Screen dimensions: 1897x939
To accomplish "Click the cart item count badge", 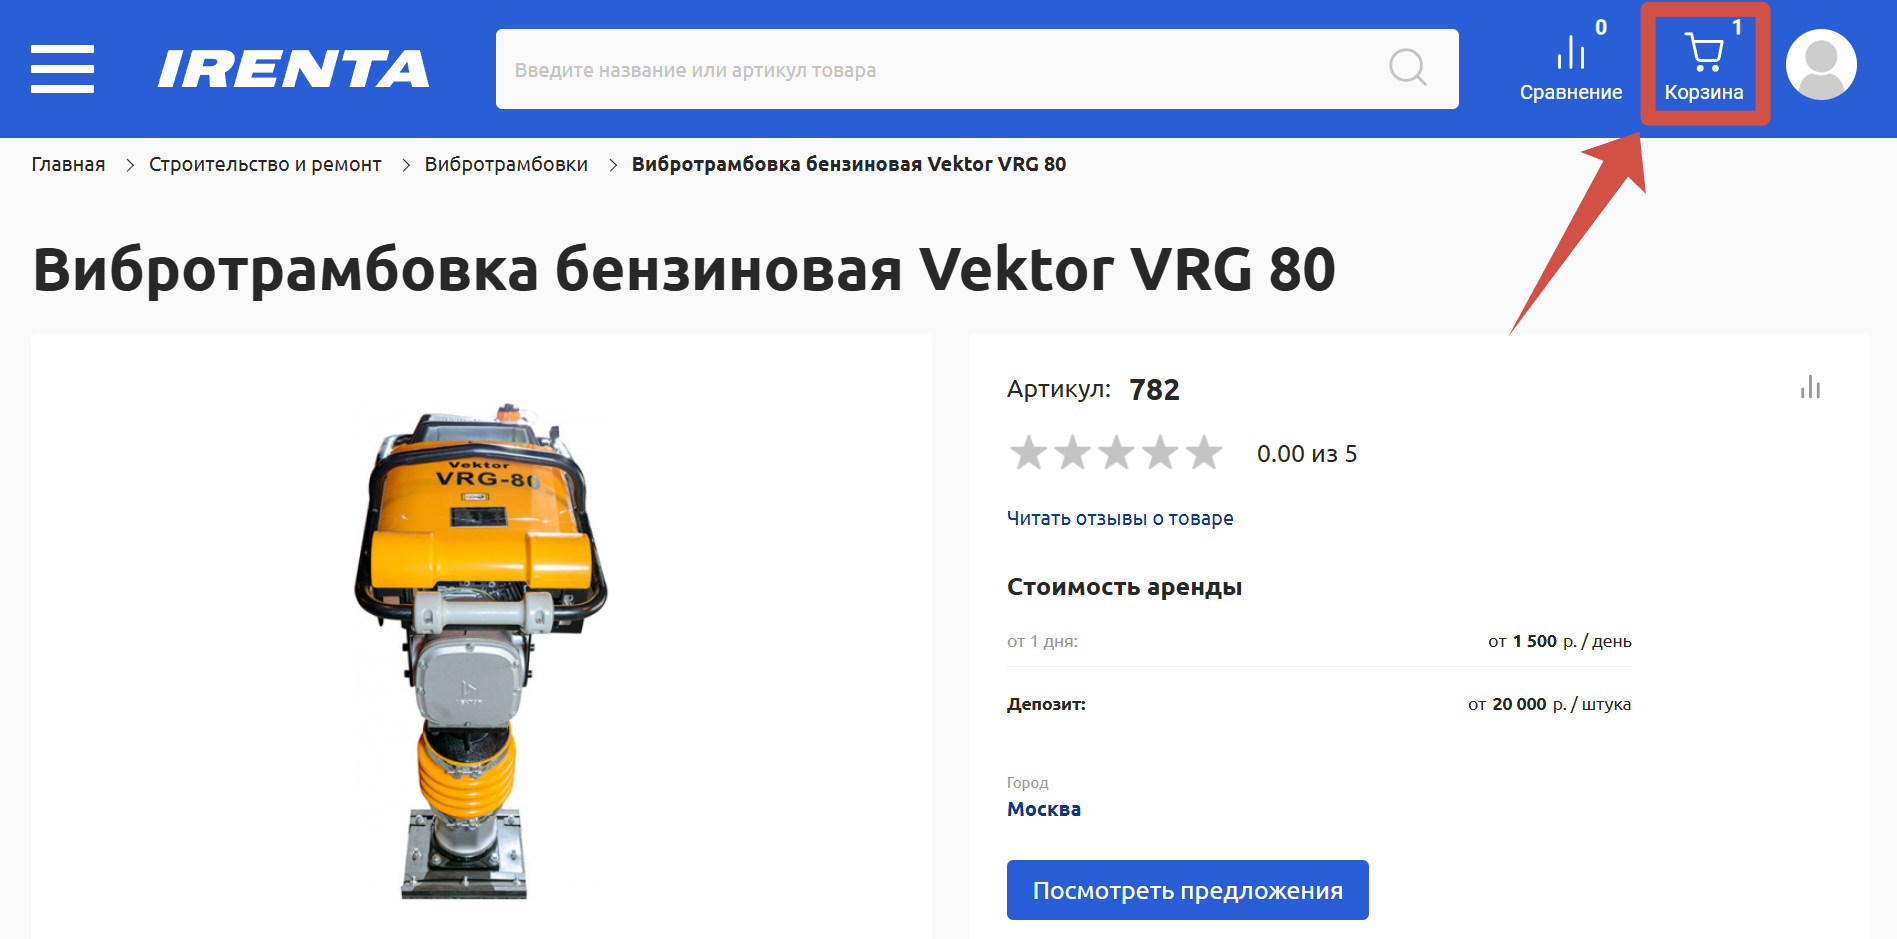I will pyautogui.click(x=1737, y=28).
